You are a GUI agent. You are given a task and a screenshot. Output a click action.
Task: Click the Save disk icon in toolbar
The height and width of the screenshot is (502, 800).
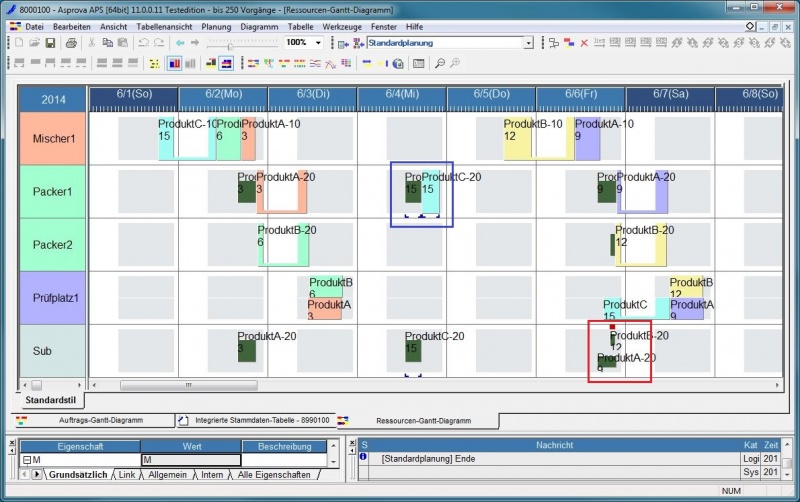tap(51, 43)
